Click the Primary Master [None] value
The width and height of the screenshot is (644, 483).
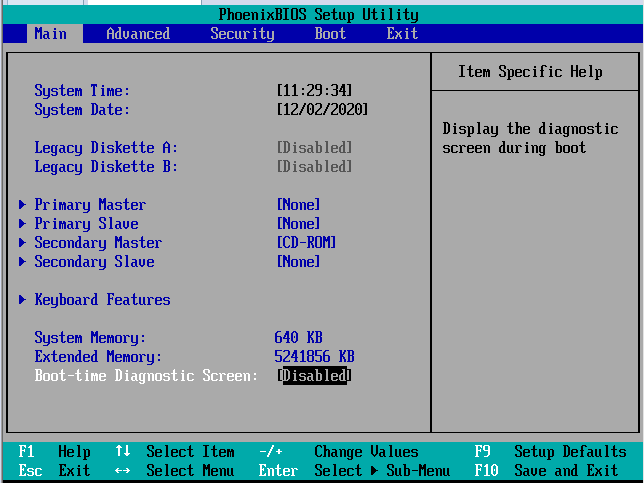tap(299, 205)
